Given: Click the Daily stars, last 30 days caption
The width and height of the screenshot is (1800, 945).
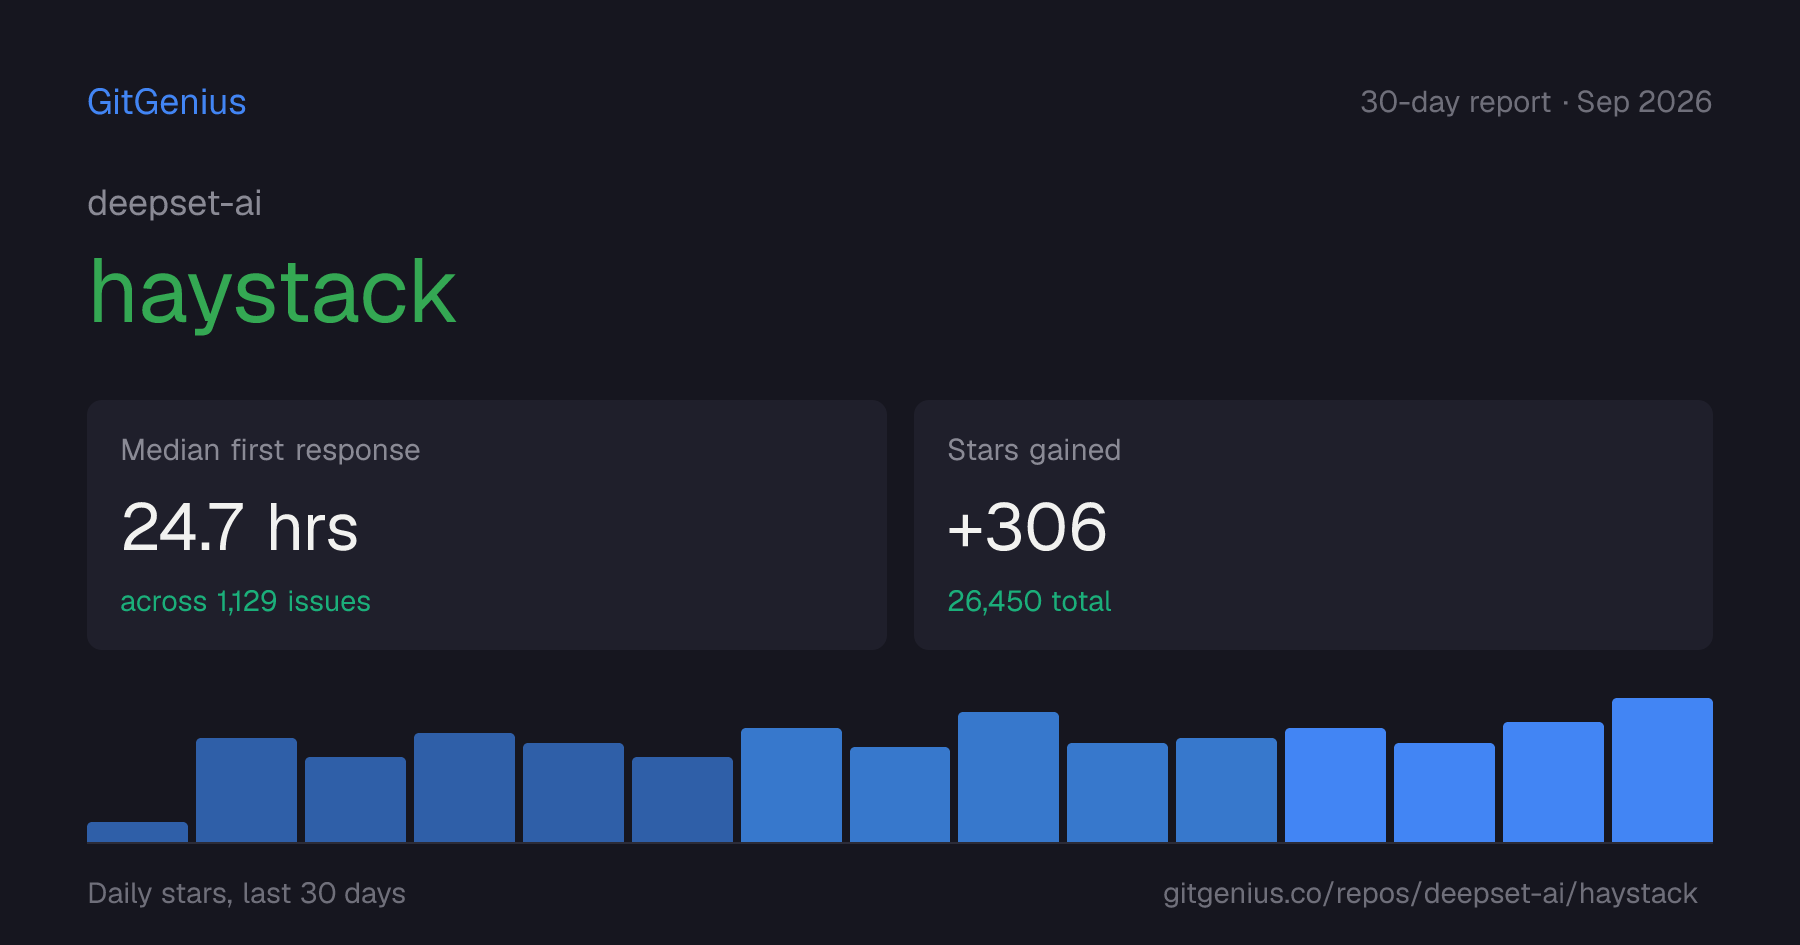Looking at the screenshot, I should click(247, 893).
